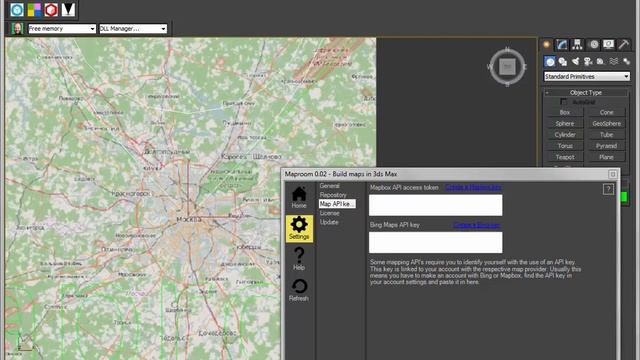Screen dimensions: 640x360
Task: Select the Map API keys tab
Action: pyautogui.click(x=337, y=204)
